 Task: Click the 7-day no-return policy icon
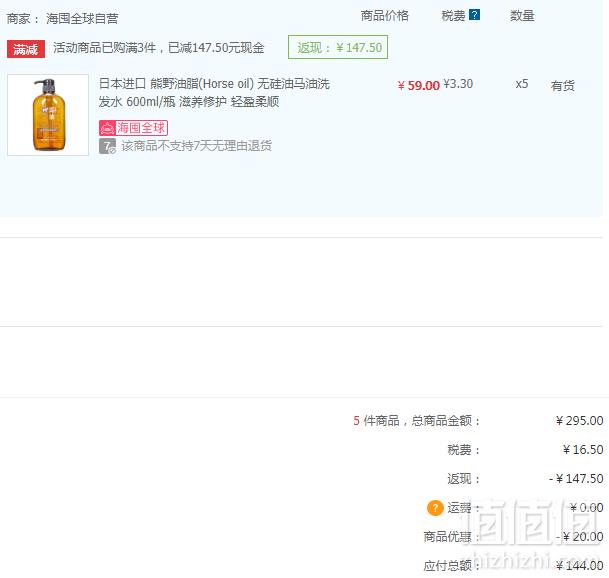107,146
